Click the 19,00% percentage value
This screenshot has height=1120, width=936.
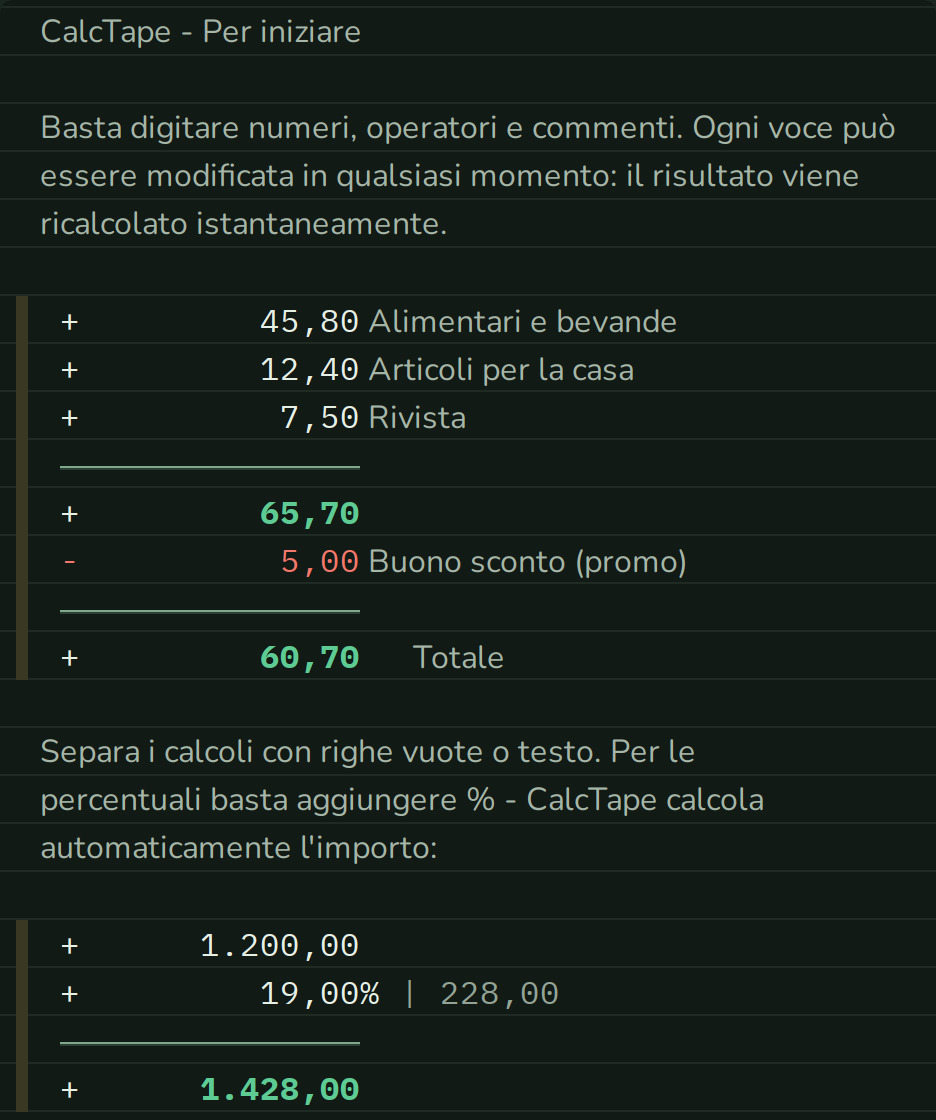[319, 994]
